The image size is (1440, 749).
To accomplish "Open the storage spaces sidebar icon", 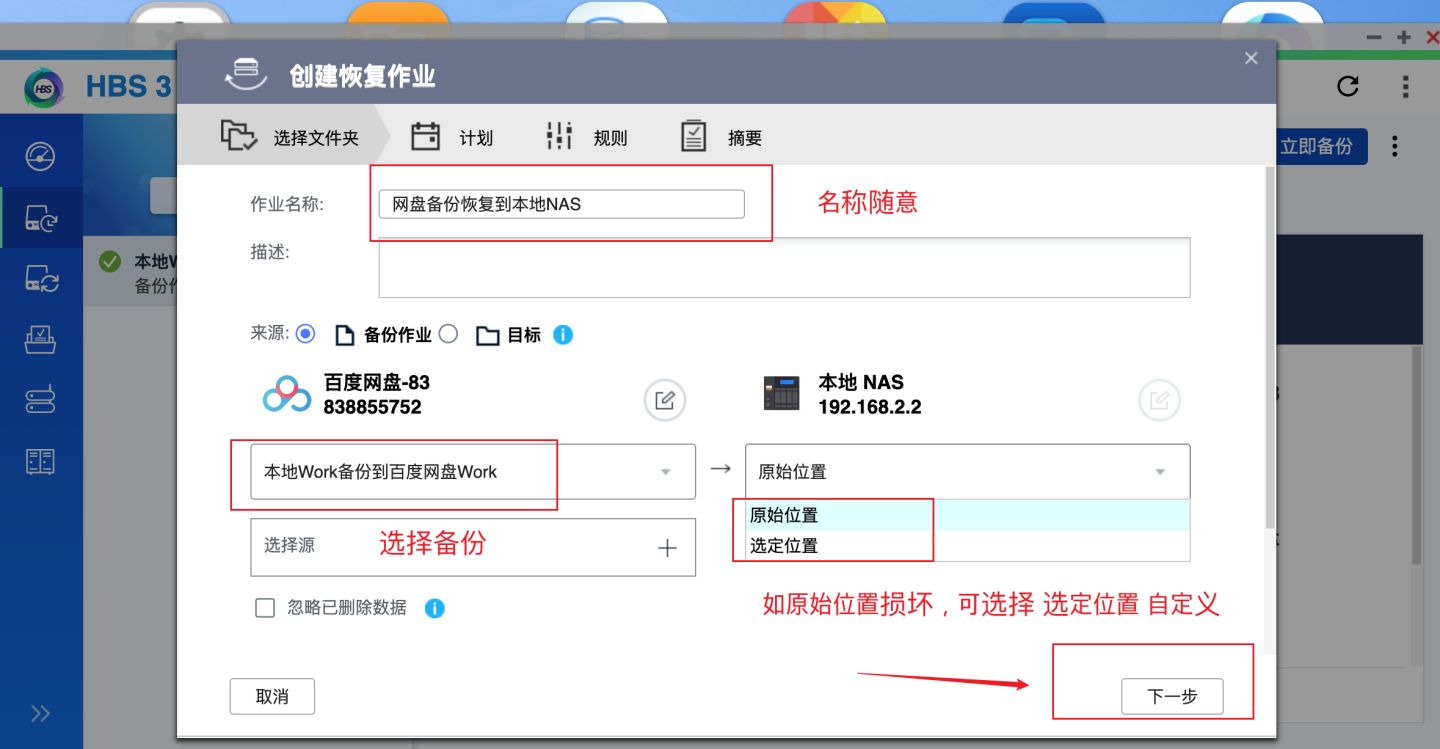I will [40, 400].
